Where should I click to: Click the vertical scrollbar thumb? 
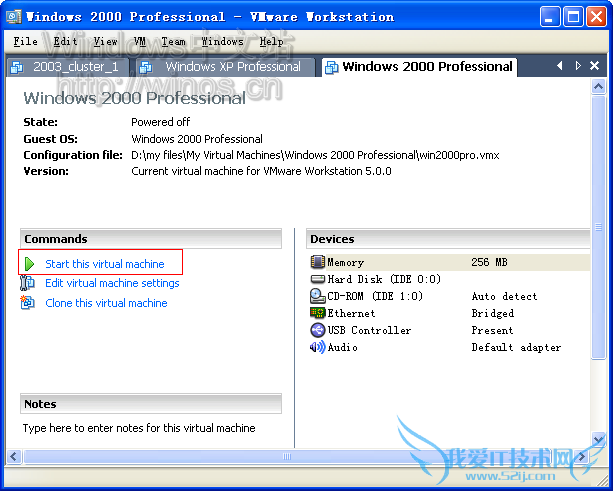[x=599, y=227]
